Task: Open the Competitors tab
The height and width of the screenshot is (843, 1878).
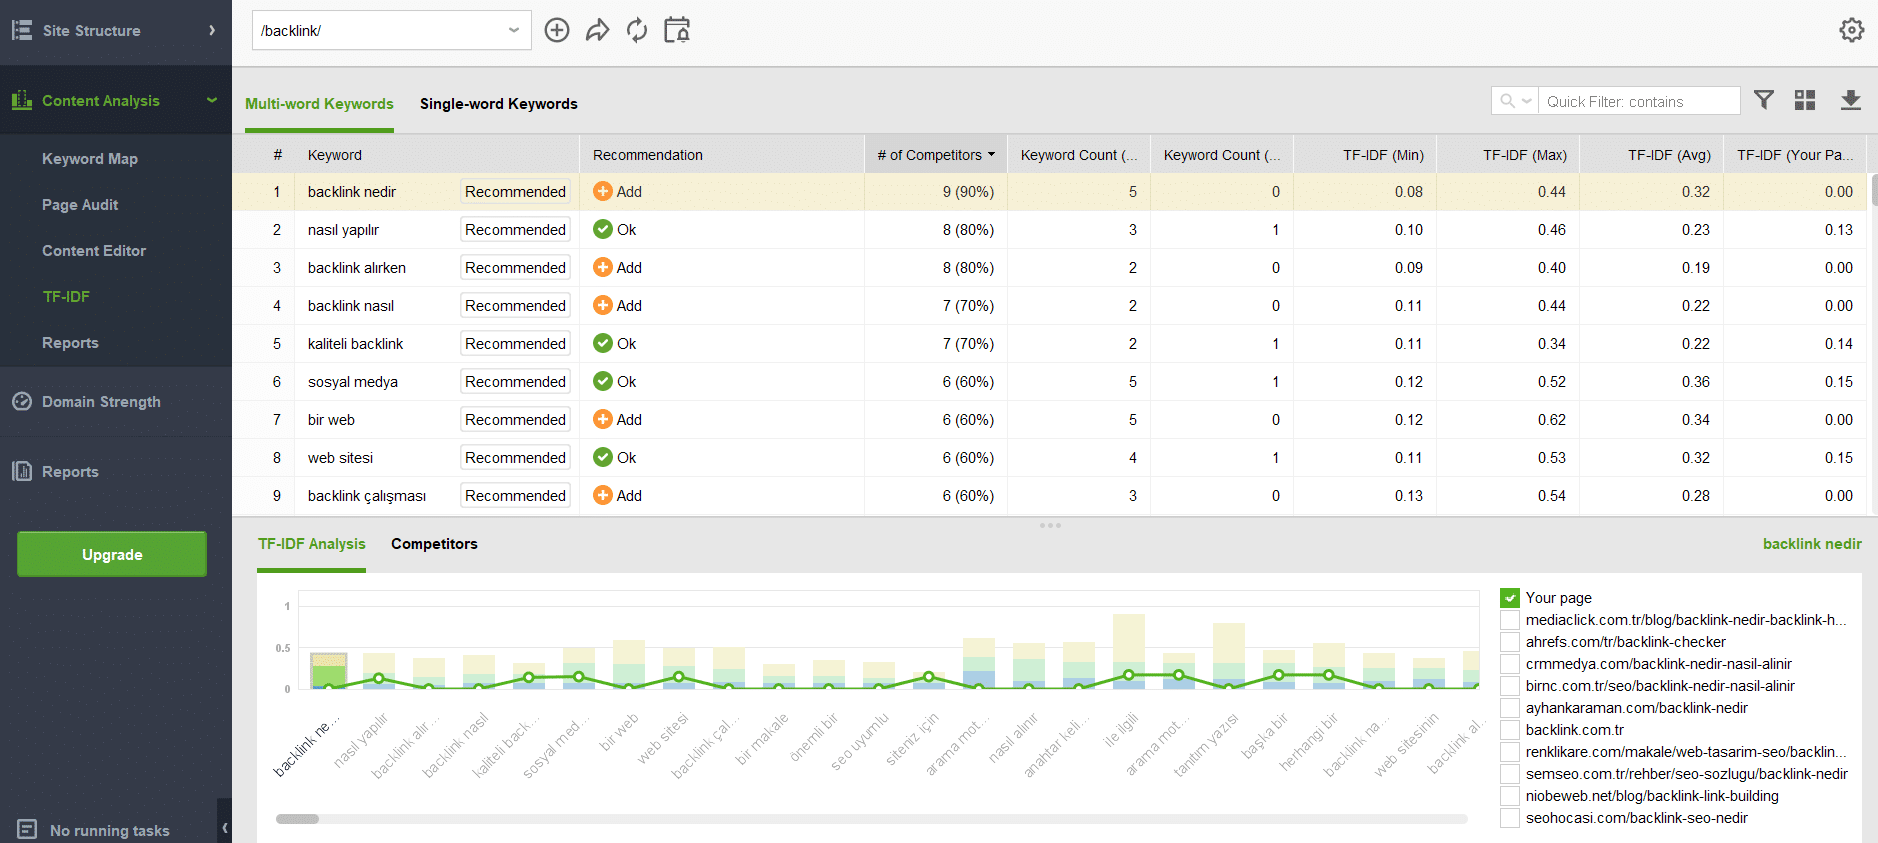Action: 434,544
